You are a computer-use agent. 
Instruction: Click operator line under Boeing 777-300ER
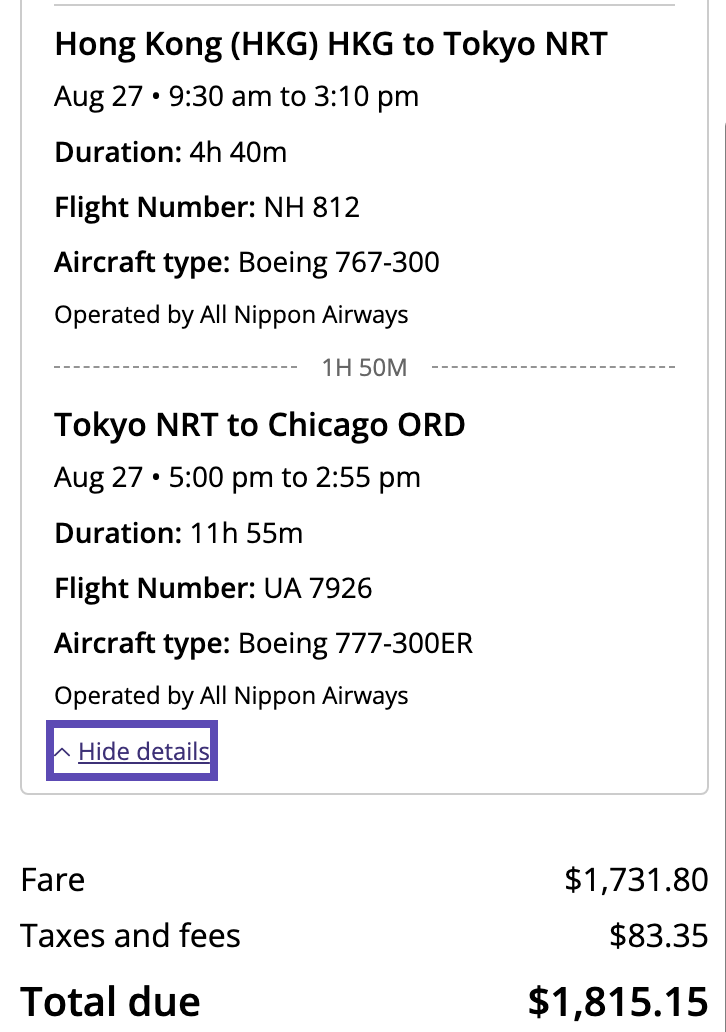coord(231,695)
